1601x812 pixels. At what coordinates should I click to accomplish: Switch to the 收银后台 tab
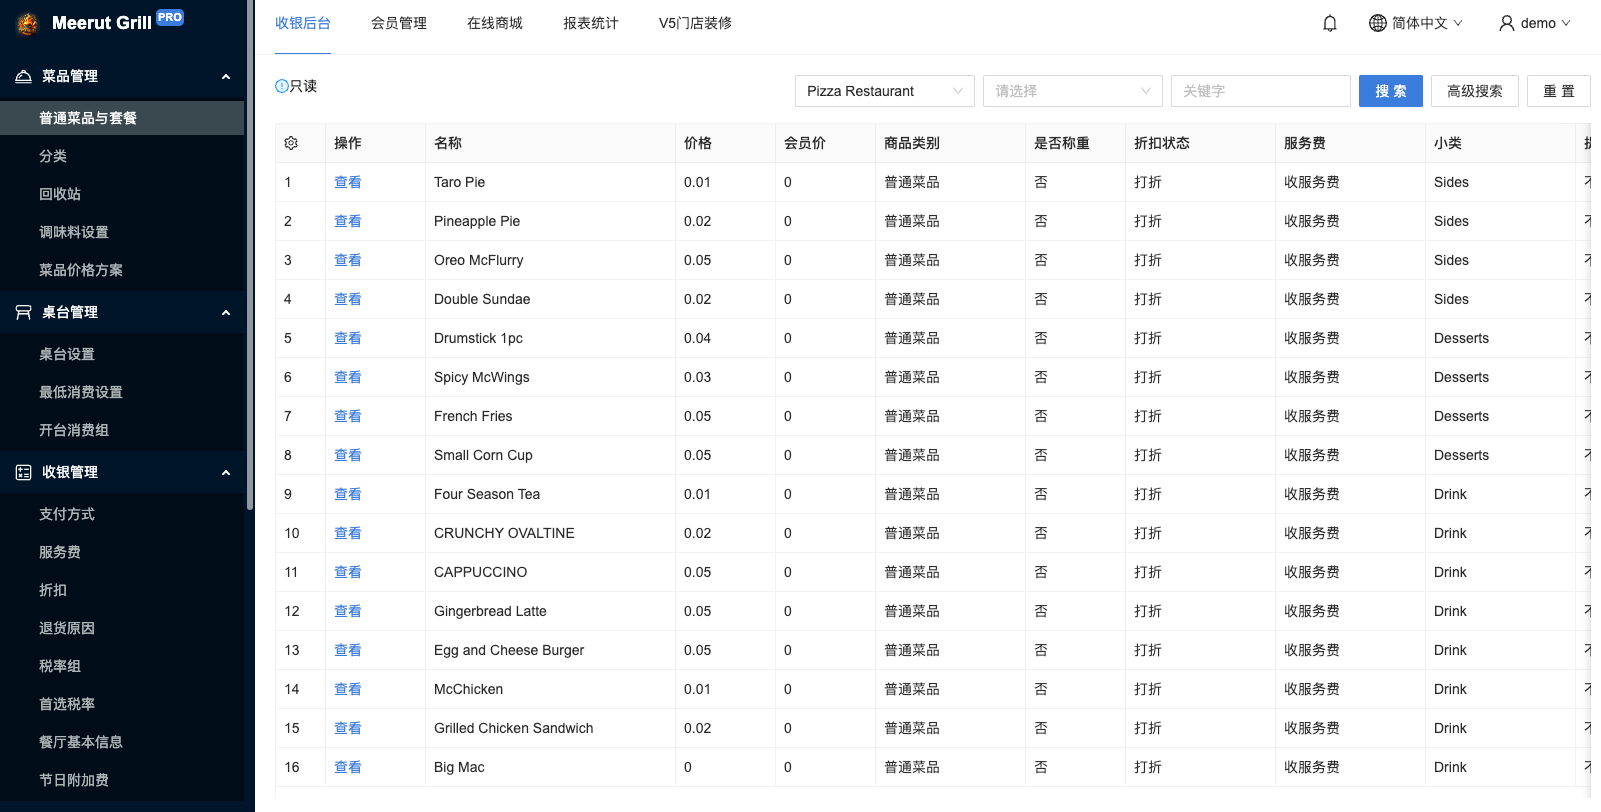click(x=303, y=23)
